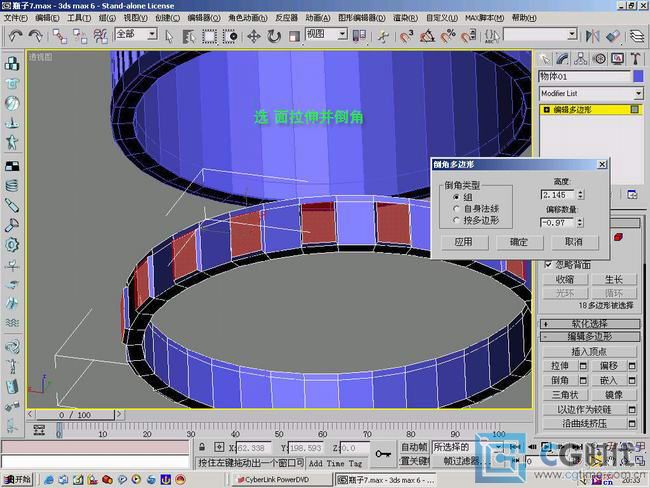The width and height of the screenshot is (650, 488).
Task: Open the 视图 reference coordinate dropdown
Action: tap(342, 34)
